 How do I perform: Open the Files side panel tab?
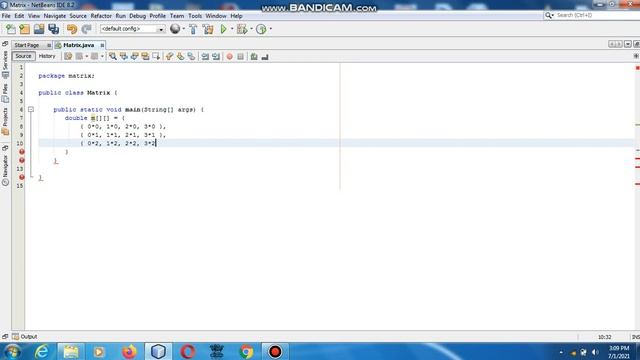point(5,93)
